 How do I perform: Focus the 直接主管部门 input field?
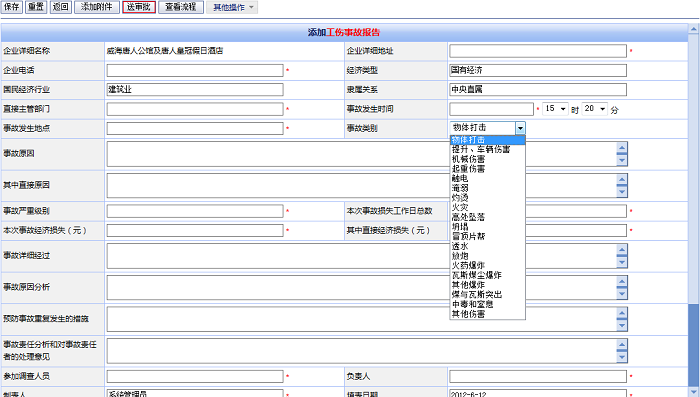[x=195, y=109]
